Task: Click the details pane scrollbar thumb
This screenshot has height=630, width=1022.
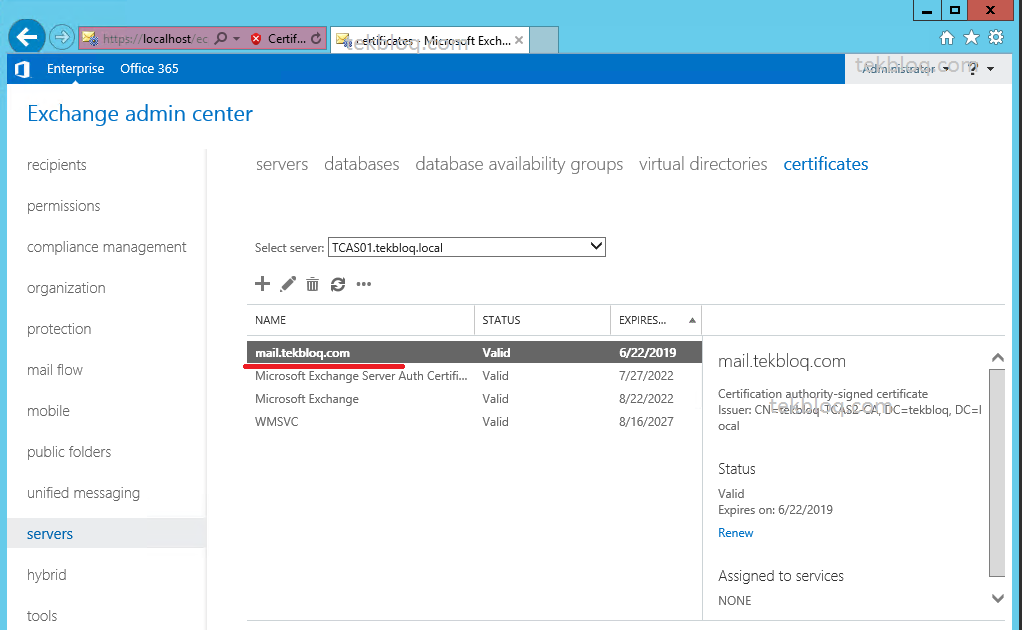Action: (x=997, y=472)
